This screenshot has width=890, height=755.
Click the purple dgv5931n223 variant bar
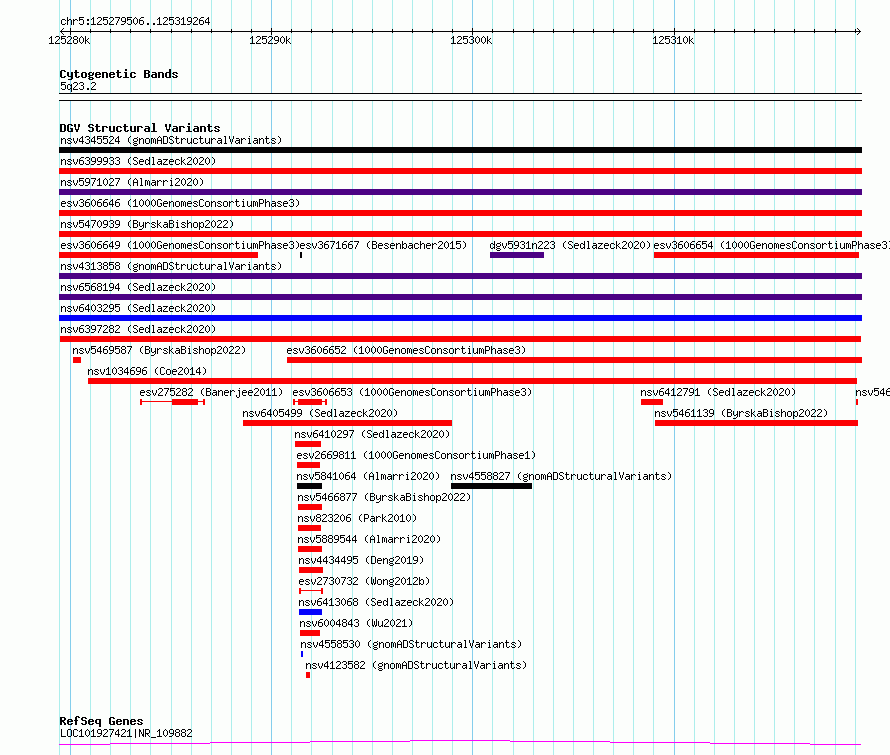517,255
